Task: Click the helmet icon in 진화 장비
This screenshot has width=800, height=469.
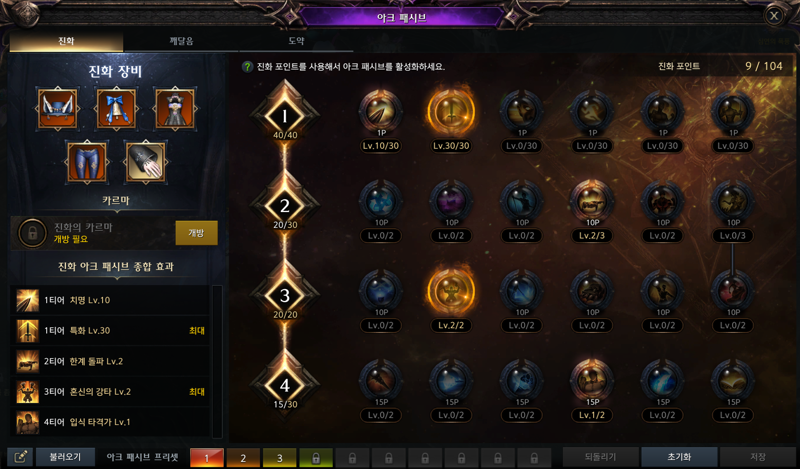Action: click(x=58, y=109)
